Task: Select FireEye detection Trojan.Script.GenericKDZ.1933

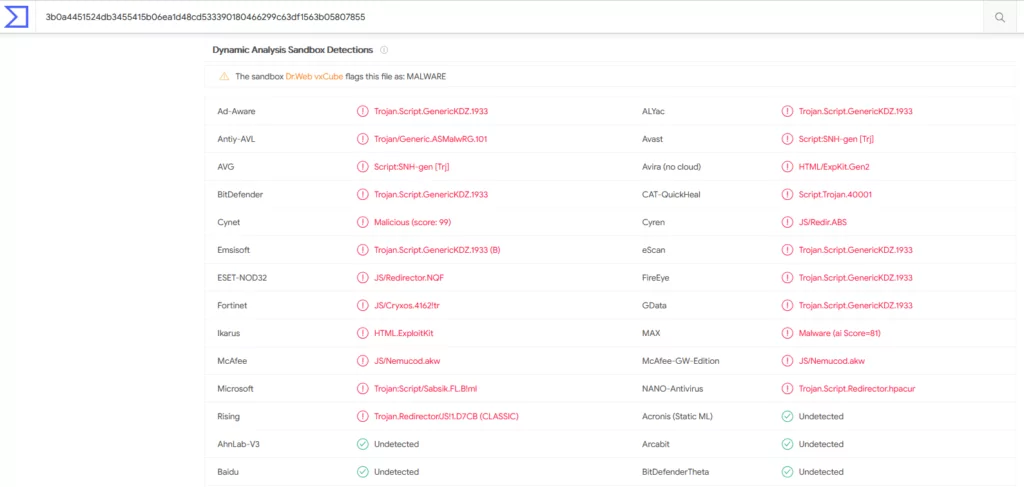Action: click(856, 277)
